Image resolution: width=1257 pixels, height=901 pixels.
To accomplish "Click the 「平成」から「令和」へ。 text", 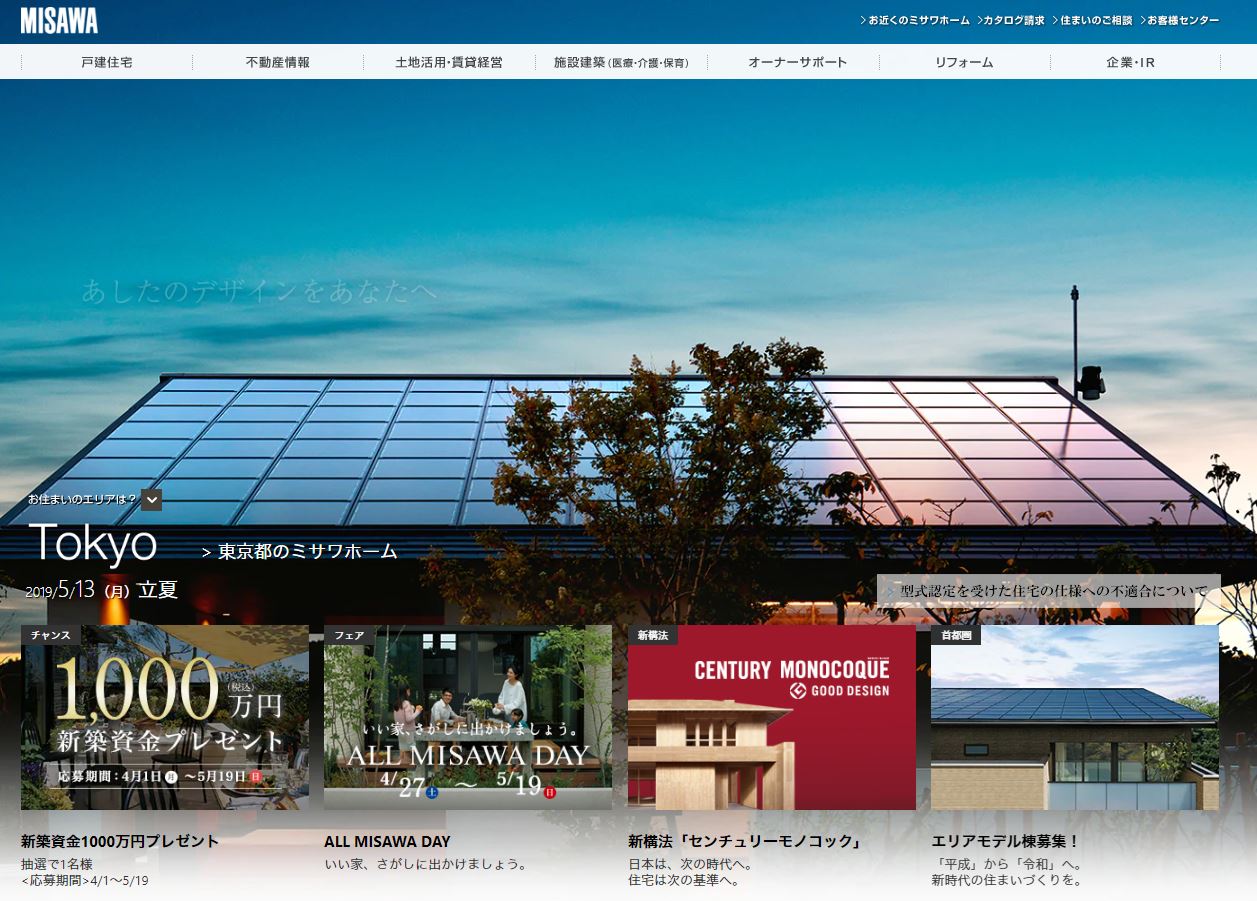I will [1006, 864].
